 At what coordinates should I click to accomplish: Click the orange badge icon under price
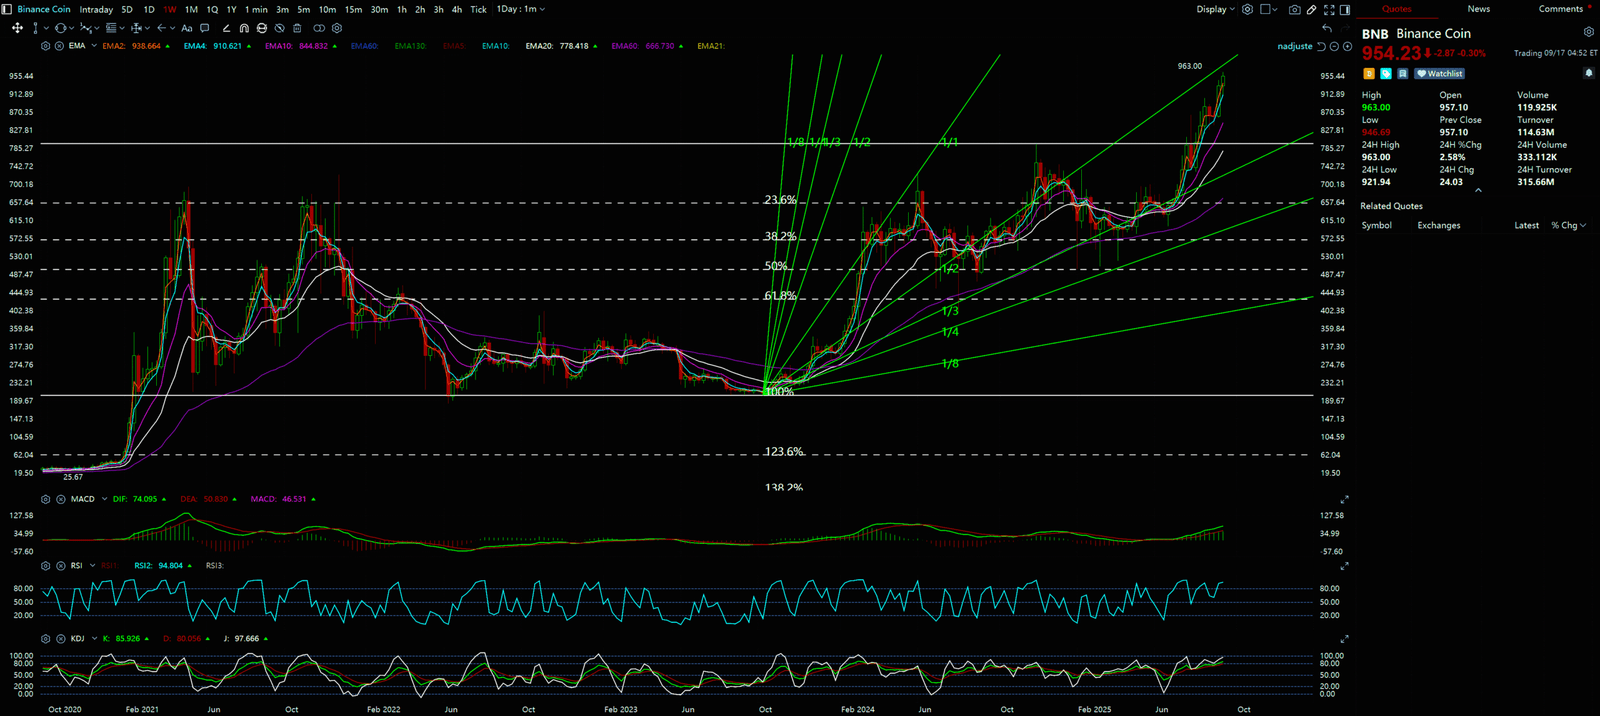click(x=1369, y=74)
